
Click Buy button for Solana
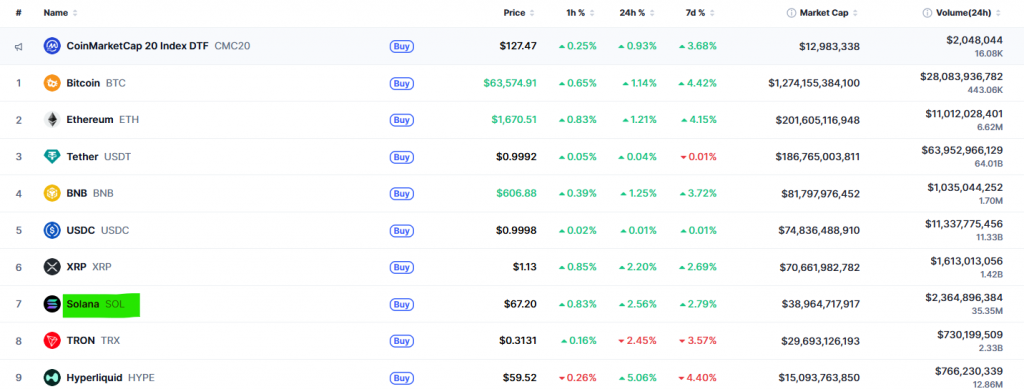pyautogui.click(x=402, y=304)
